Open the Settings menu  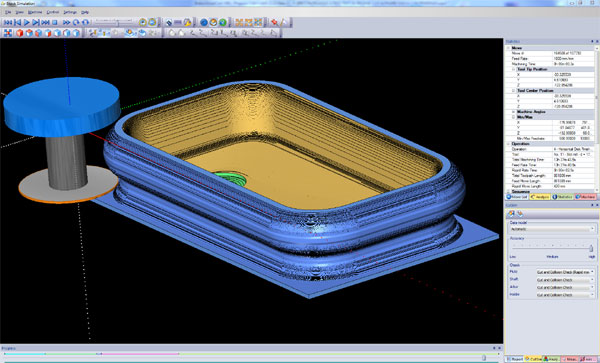point(70,12)
